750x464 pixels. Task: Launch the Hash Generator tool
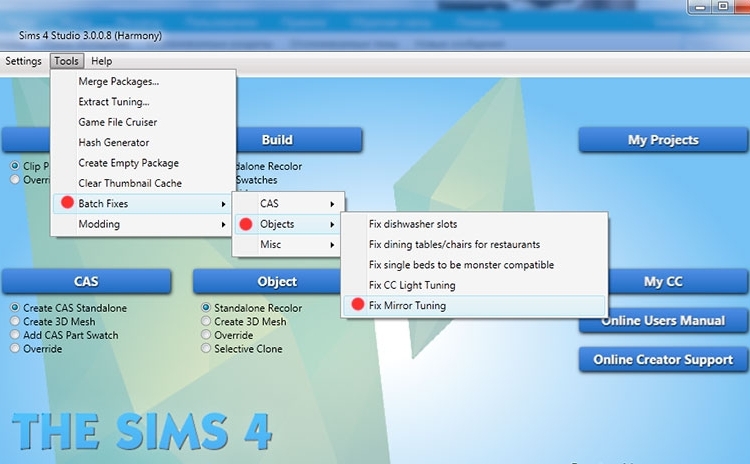(114, 143)
